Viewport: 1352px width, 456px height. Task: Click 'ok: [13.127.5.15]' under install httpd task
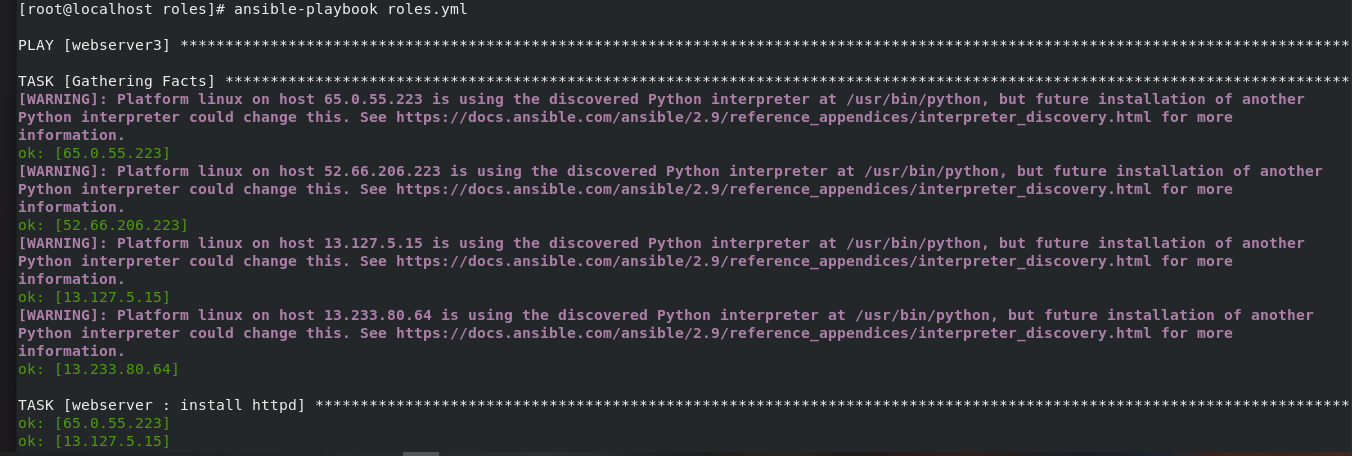(94, 441)
